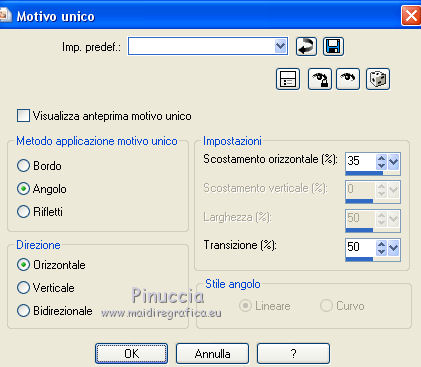Expand the Transizione value dropdown arrow
Image resolution: width=421 pixels, height=367 pixels.
pyautogui.click(x=394, y=248)
